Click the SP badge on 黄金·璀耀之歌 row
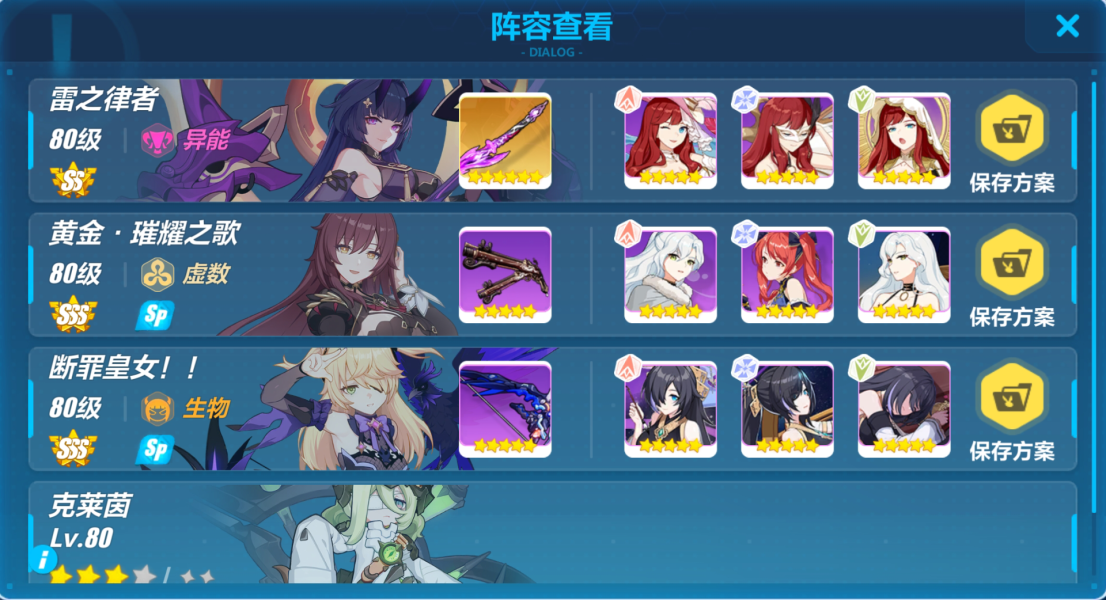 [155, 315]
